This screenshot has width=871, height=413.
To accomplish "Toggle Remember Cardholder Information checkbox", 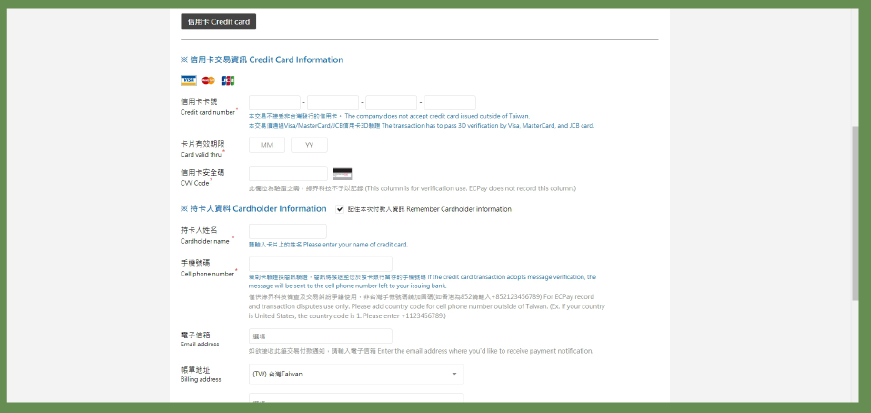I will pyautogui.click(x=340, y=209).
